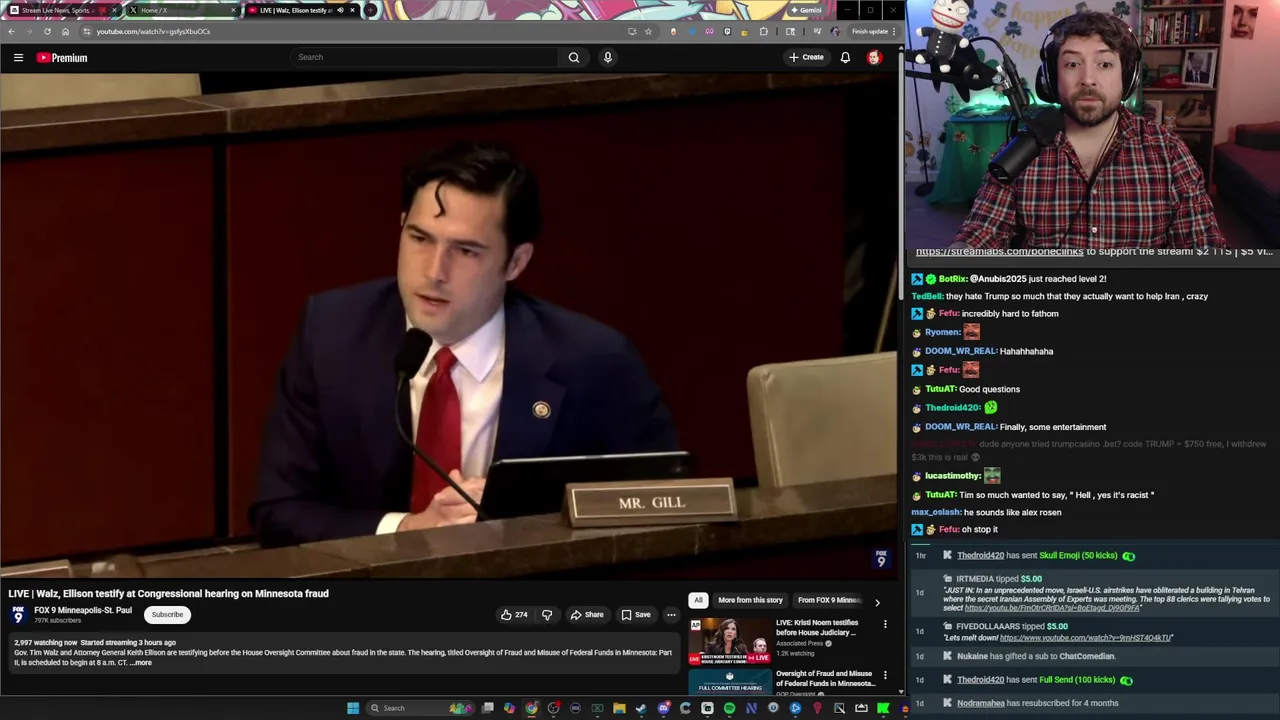The width and height of the screenshot is (1280, 720).
Task: Switch to Stream Live News tab
Action: [x=60, y=10]
